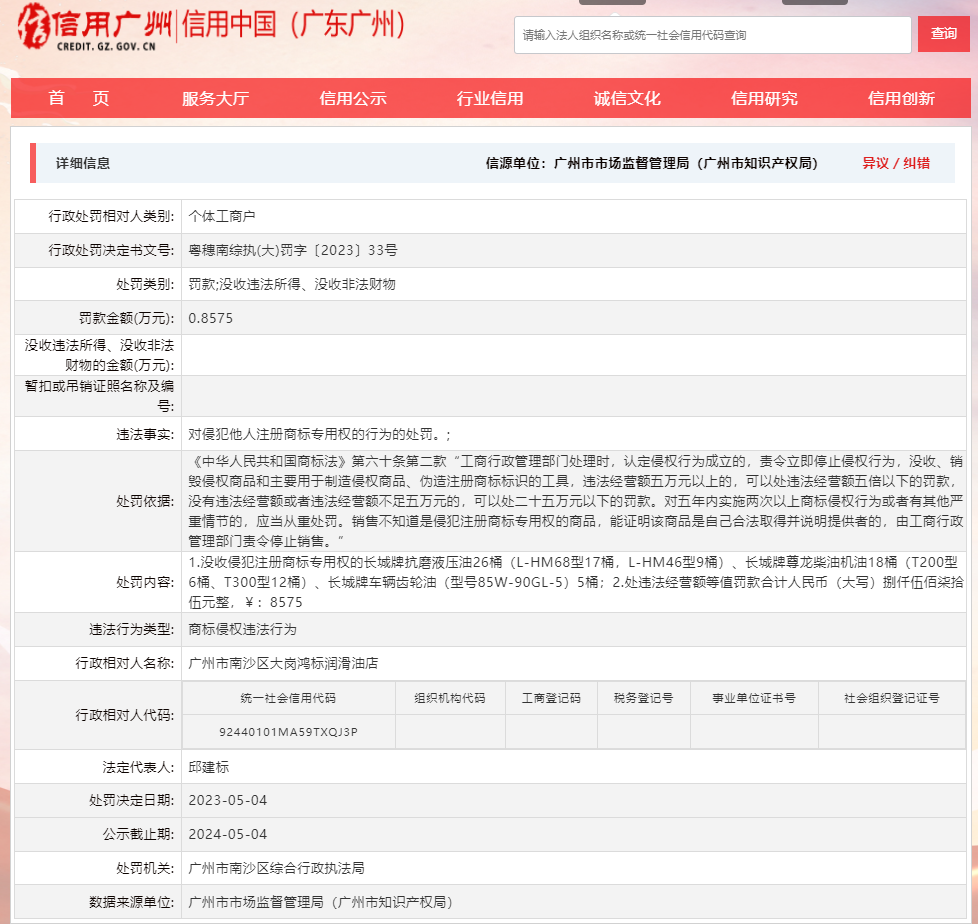Viewport: 978px width, 924px height.
Task: Click the 信用中国（广东广州） site title
Action: click(x=292, y=26)
